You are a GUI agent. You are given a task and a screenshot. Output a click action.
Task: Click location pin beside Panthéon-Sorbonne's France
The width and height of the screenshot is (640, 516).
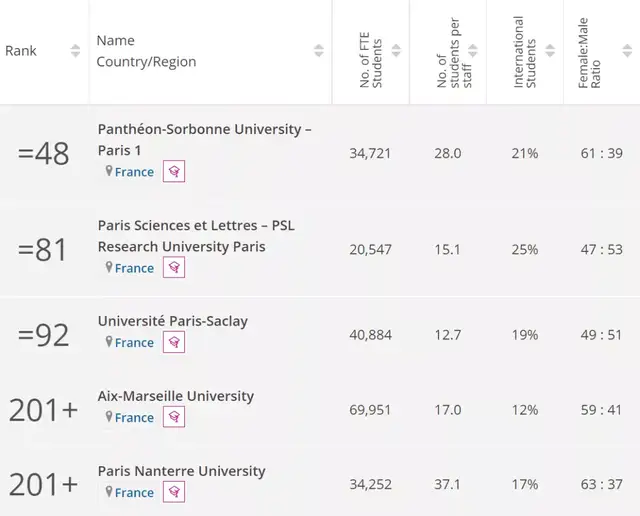109,171
